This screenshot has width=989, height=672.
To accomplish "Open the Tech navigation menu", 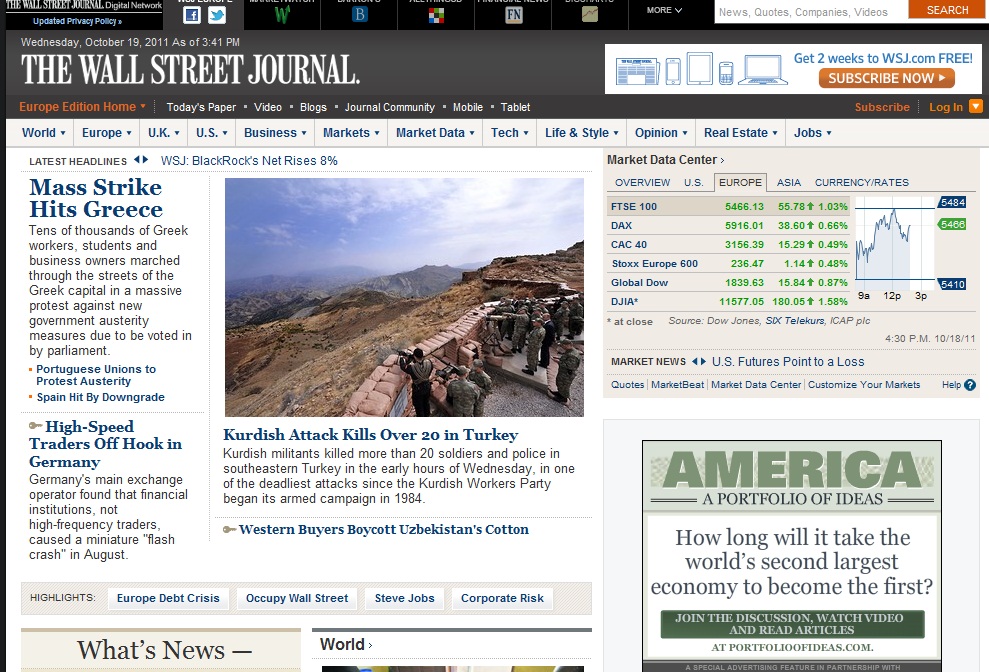I will 510,133.
